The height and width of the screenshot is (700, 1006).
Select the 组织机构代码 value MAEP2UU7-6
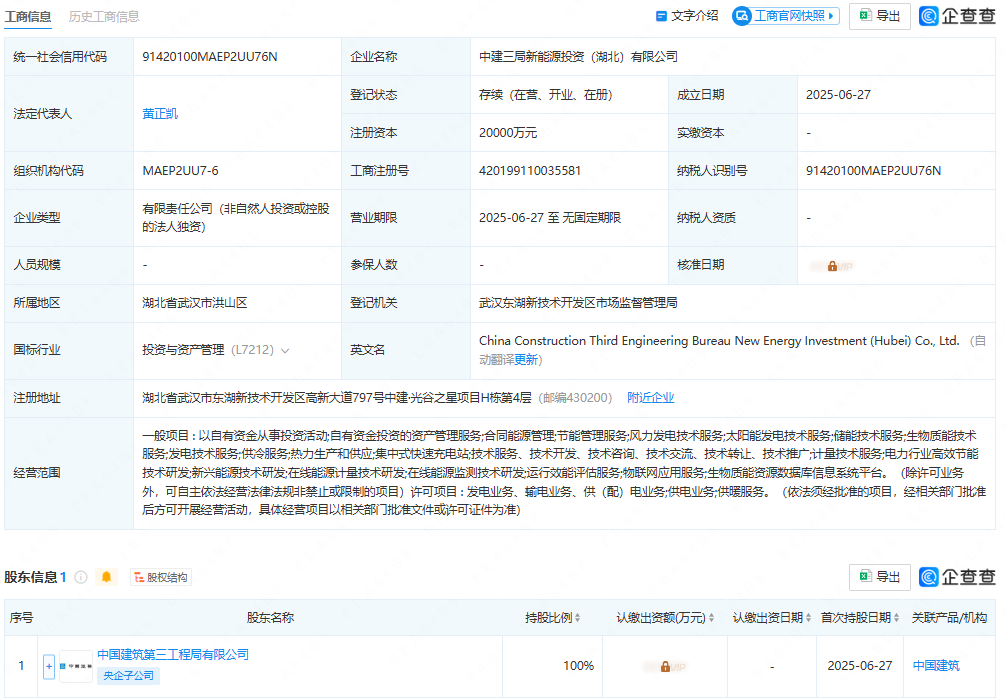(x=180, y=171)
